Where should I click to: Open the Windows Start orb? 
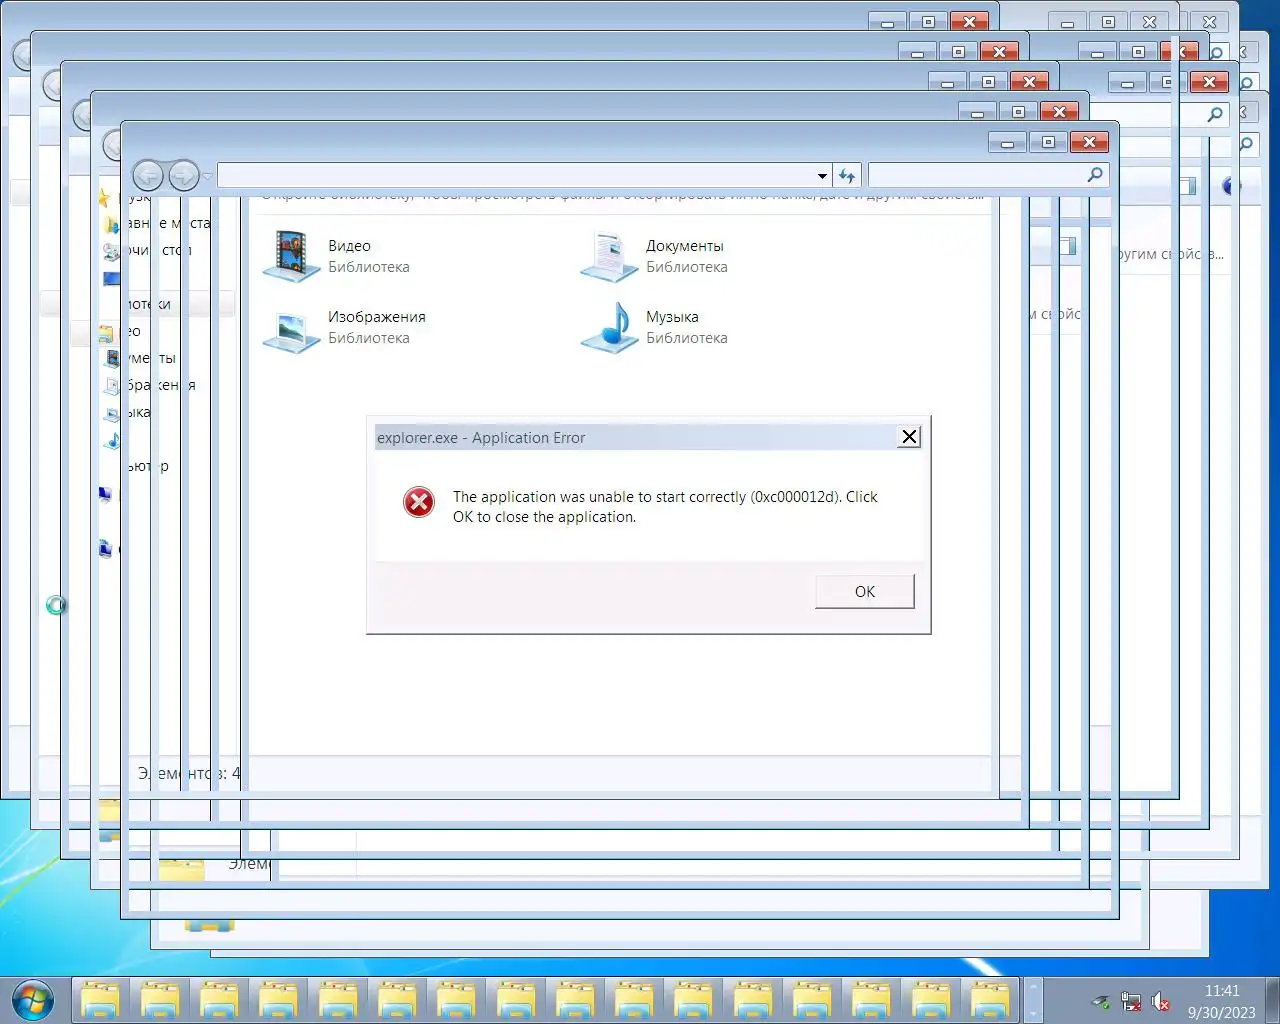pos(33,999)
